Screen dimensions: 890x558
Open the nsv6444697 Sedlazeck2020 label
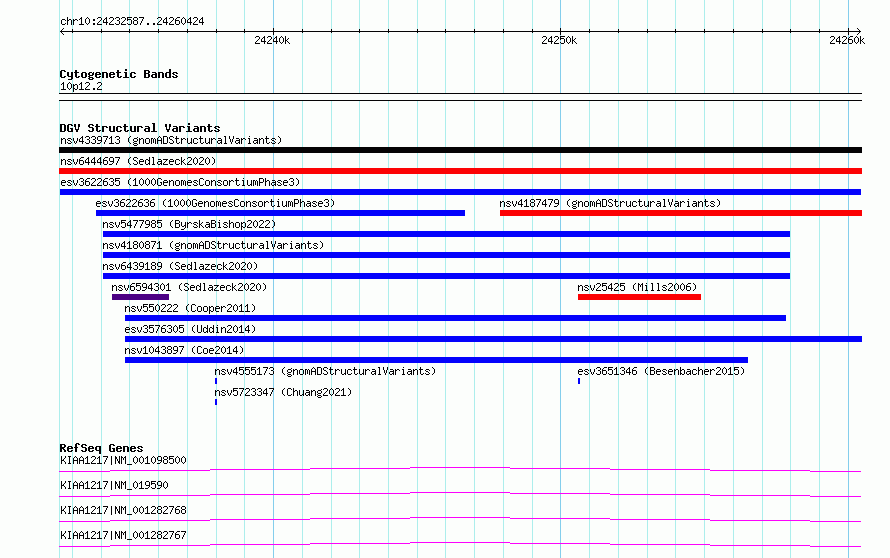138,161
